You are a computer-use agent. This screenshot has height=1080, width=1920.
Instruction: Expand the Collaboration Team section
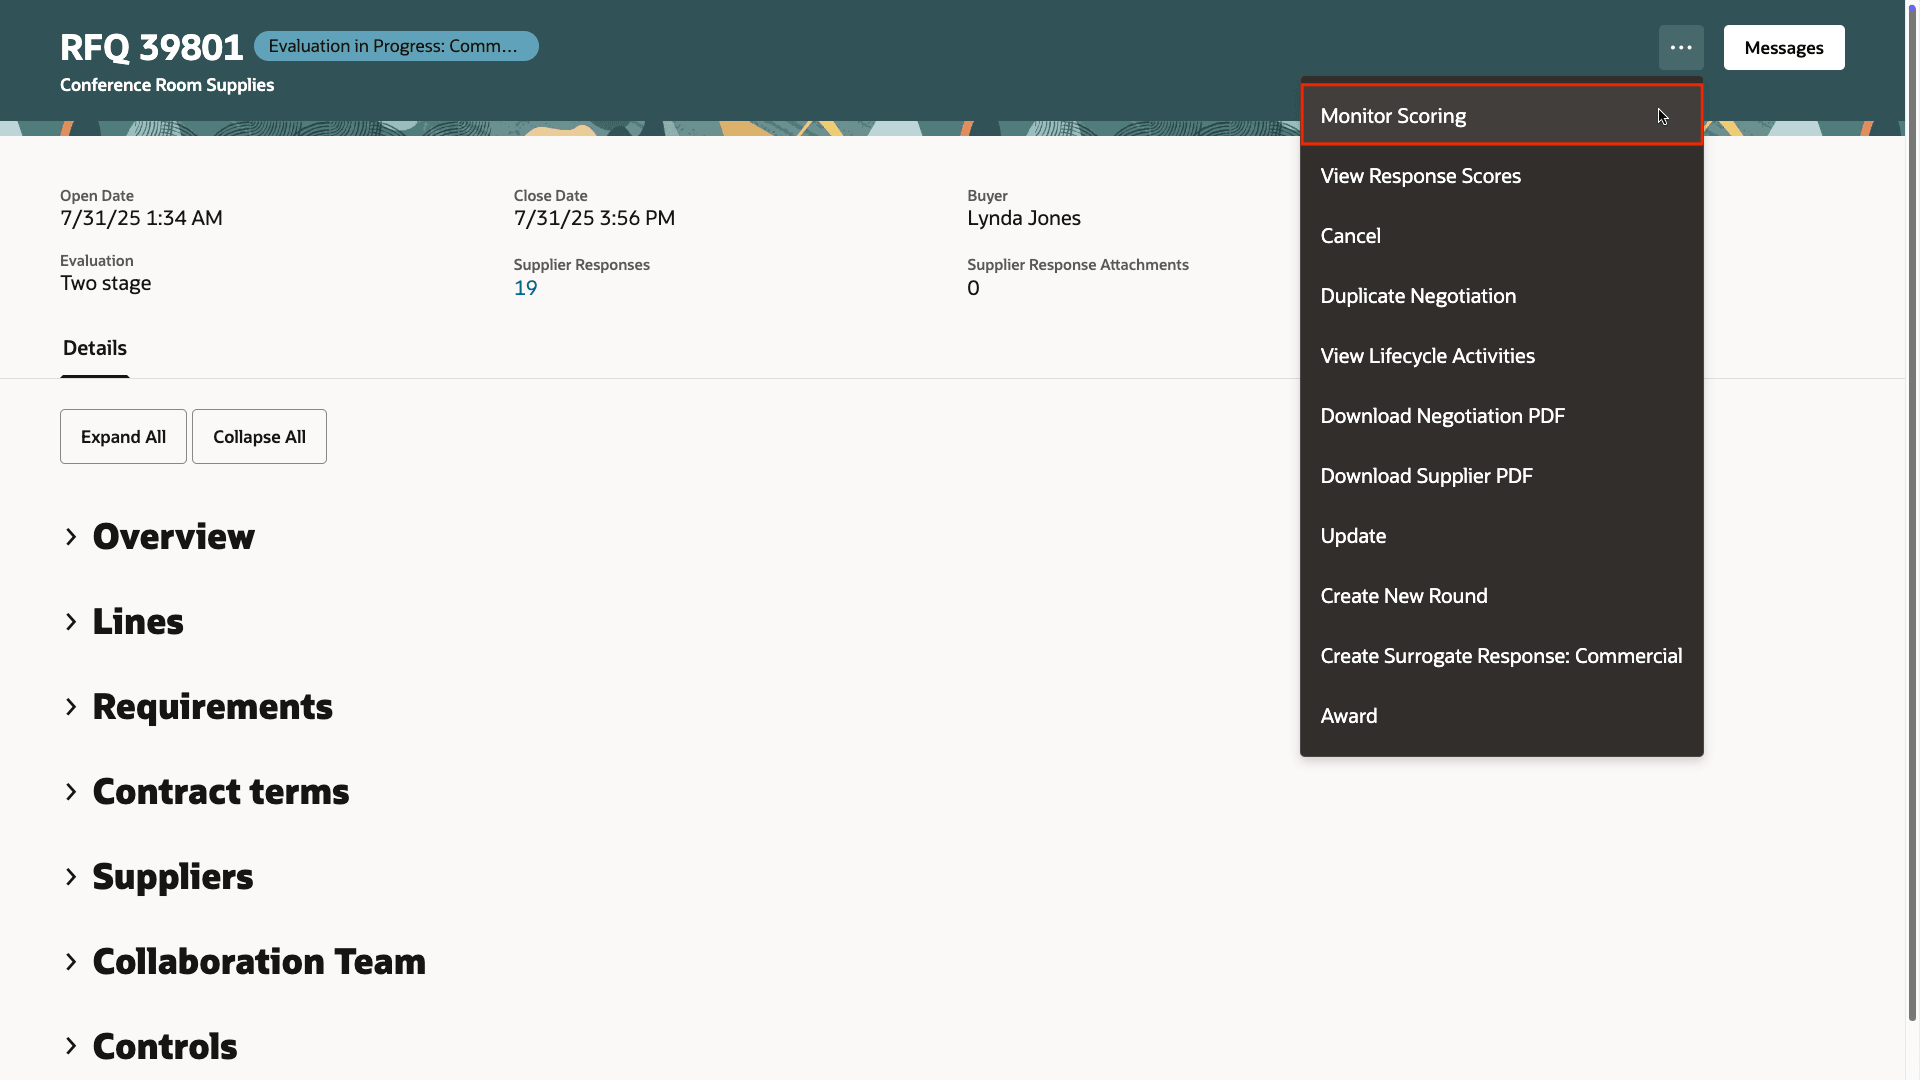71,962
